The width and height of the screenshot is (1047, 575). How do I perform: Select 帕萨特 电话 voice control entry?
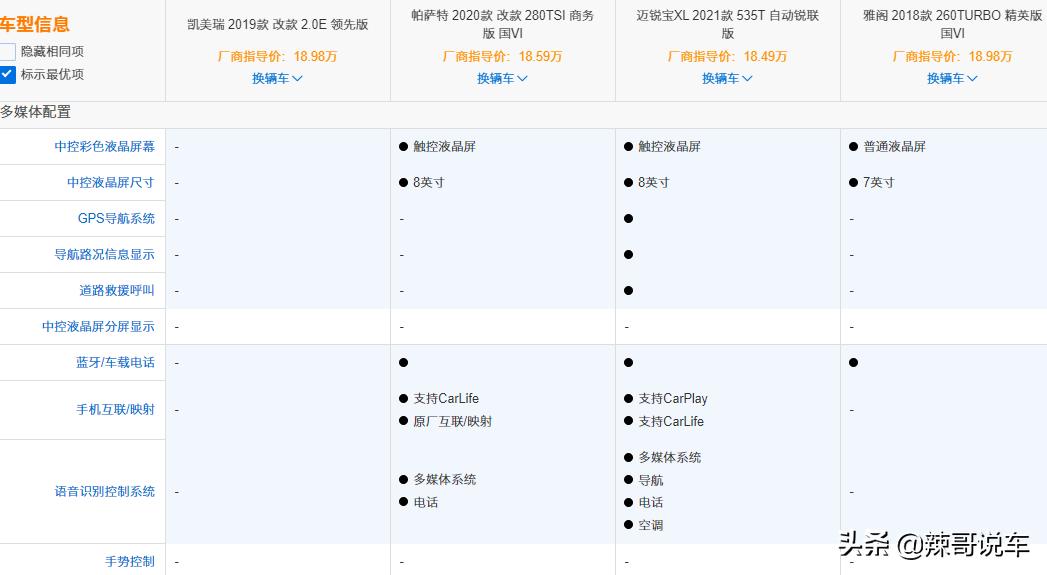click(419, 502)
